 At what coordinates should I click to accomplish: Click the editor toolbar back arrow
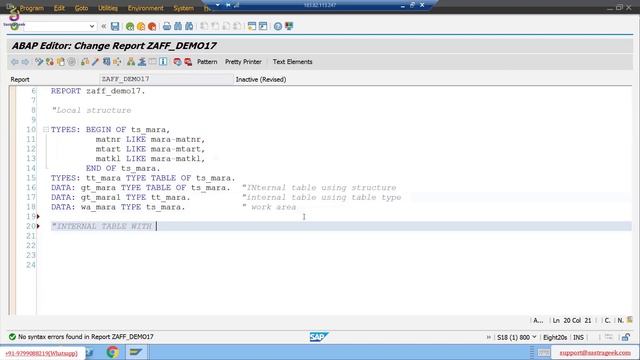[15, 62]
